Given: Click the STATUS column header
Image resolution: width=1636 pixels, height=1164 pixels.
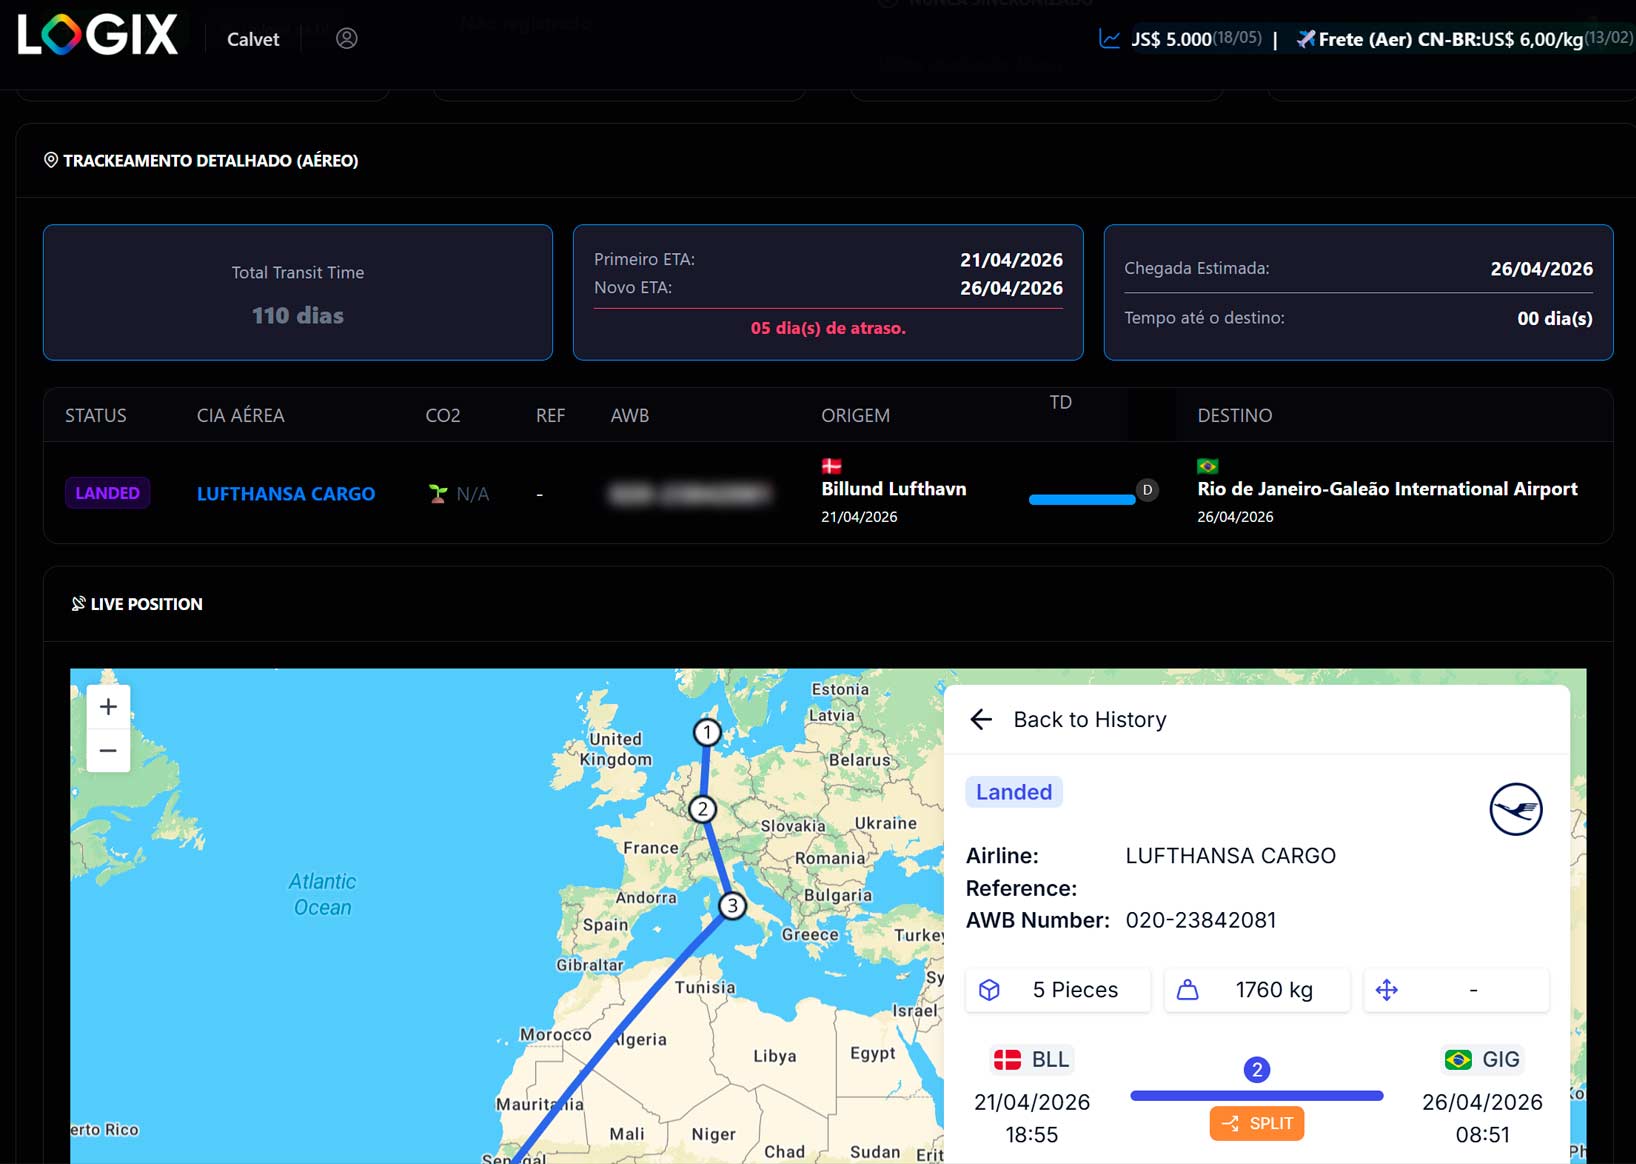Looking at the screenshot, I should [x=96, y=415].
